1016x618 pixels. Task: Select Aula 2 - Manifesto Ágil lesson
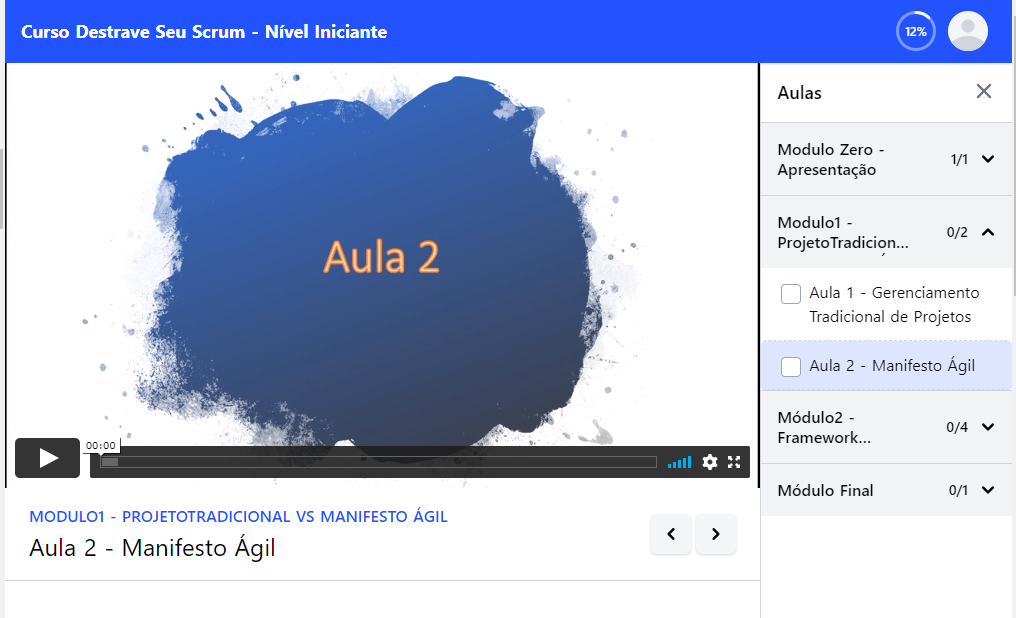(891, 366)
